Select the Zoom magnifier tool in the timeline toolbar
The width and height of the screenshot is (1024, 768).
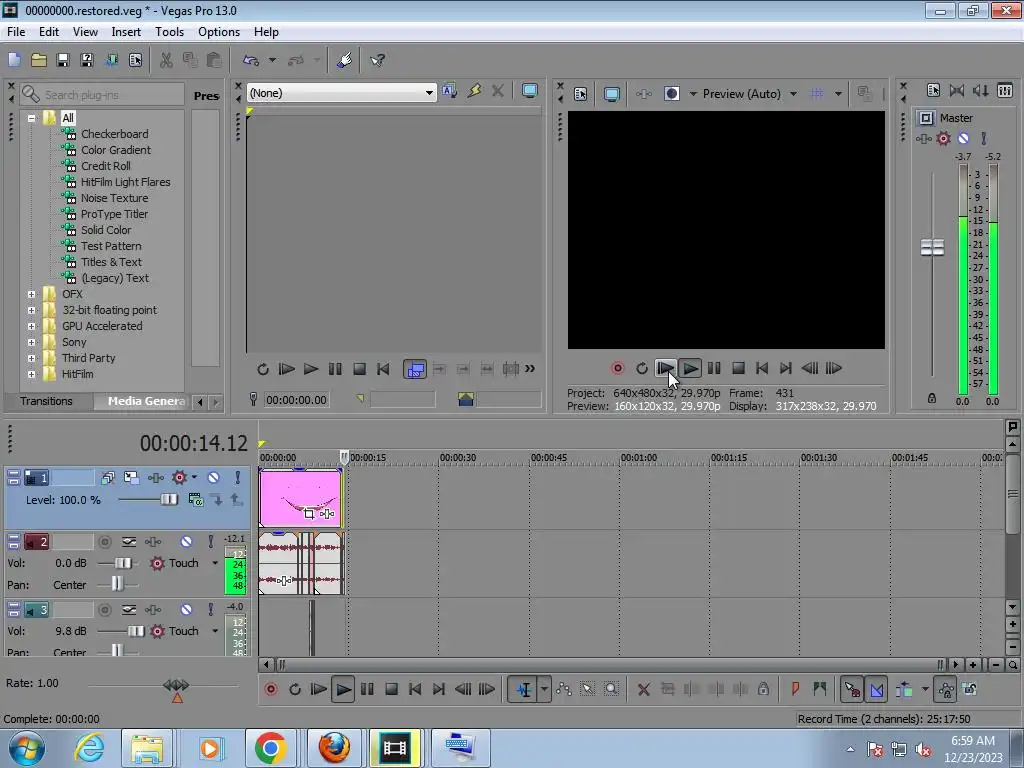[611, 689]
